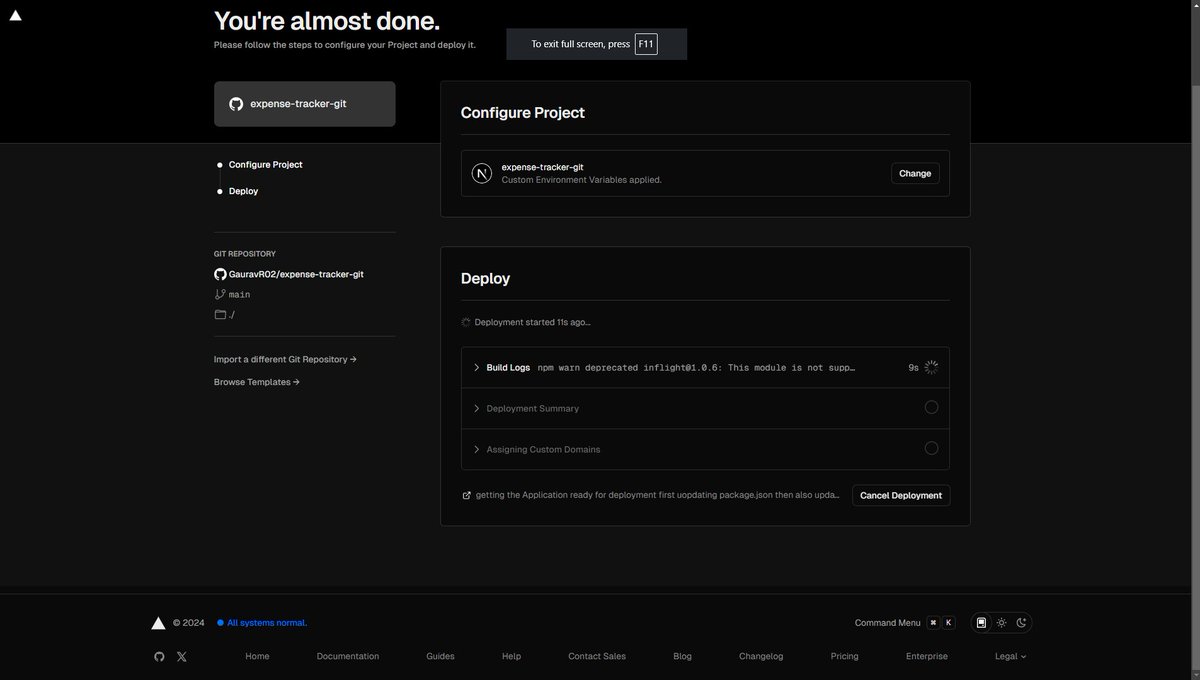Viewport: 1200px width, 680px height.
Task: Open the Enterprise footer link
Action: pyautogui.click(x=927, y=657)
